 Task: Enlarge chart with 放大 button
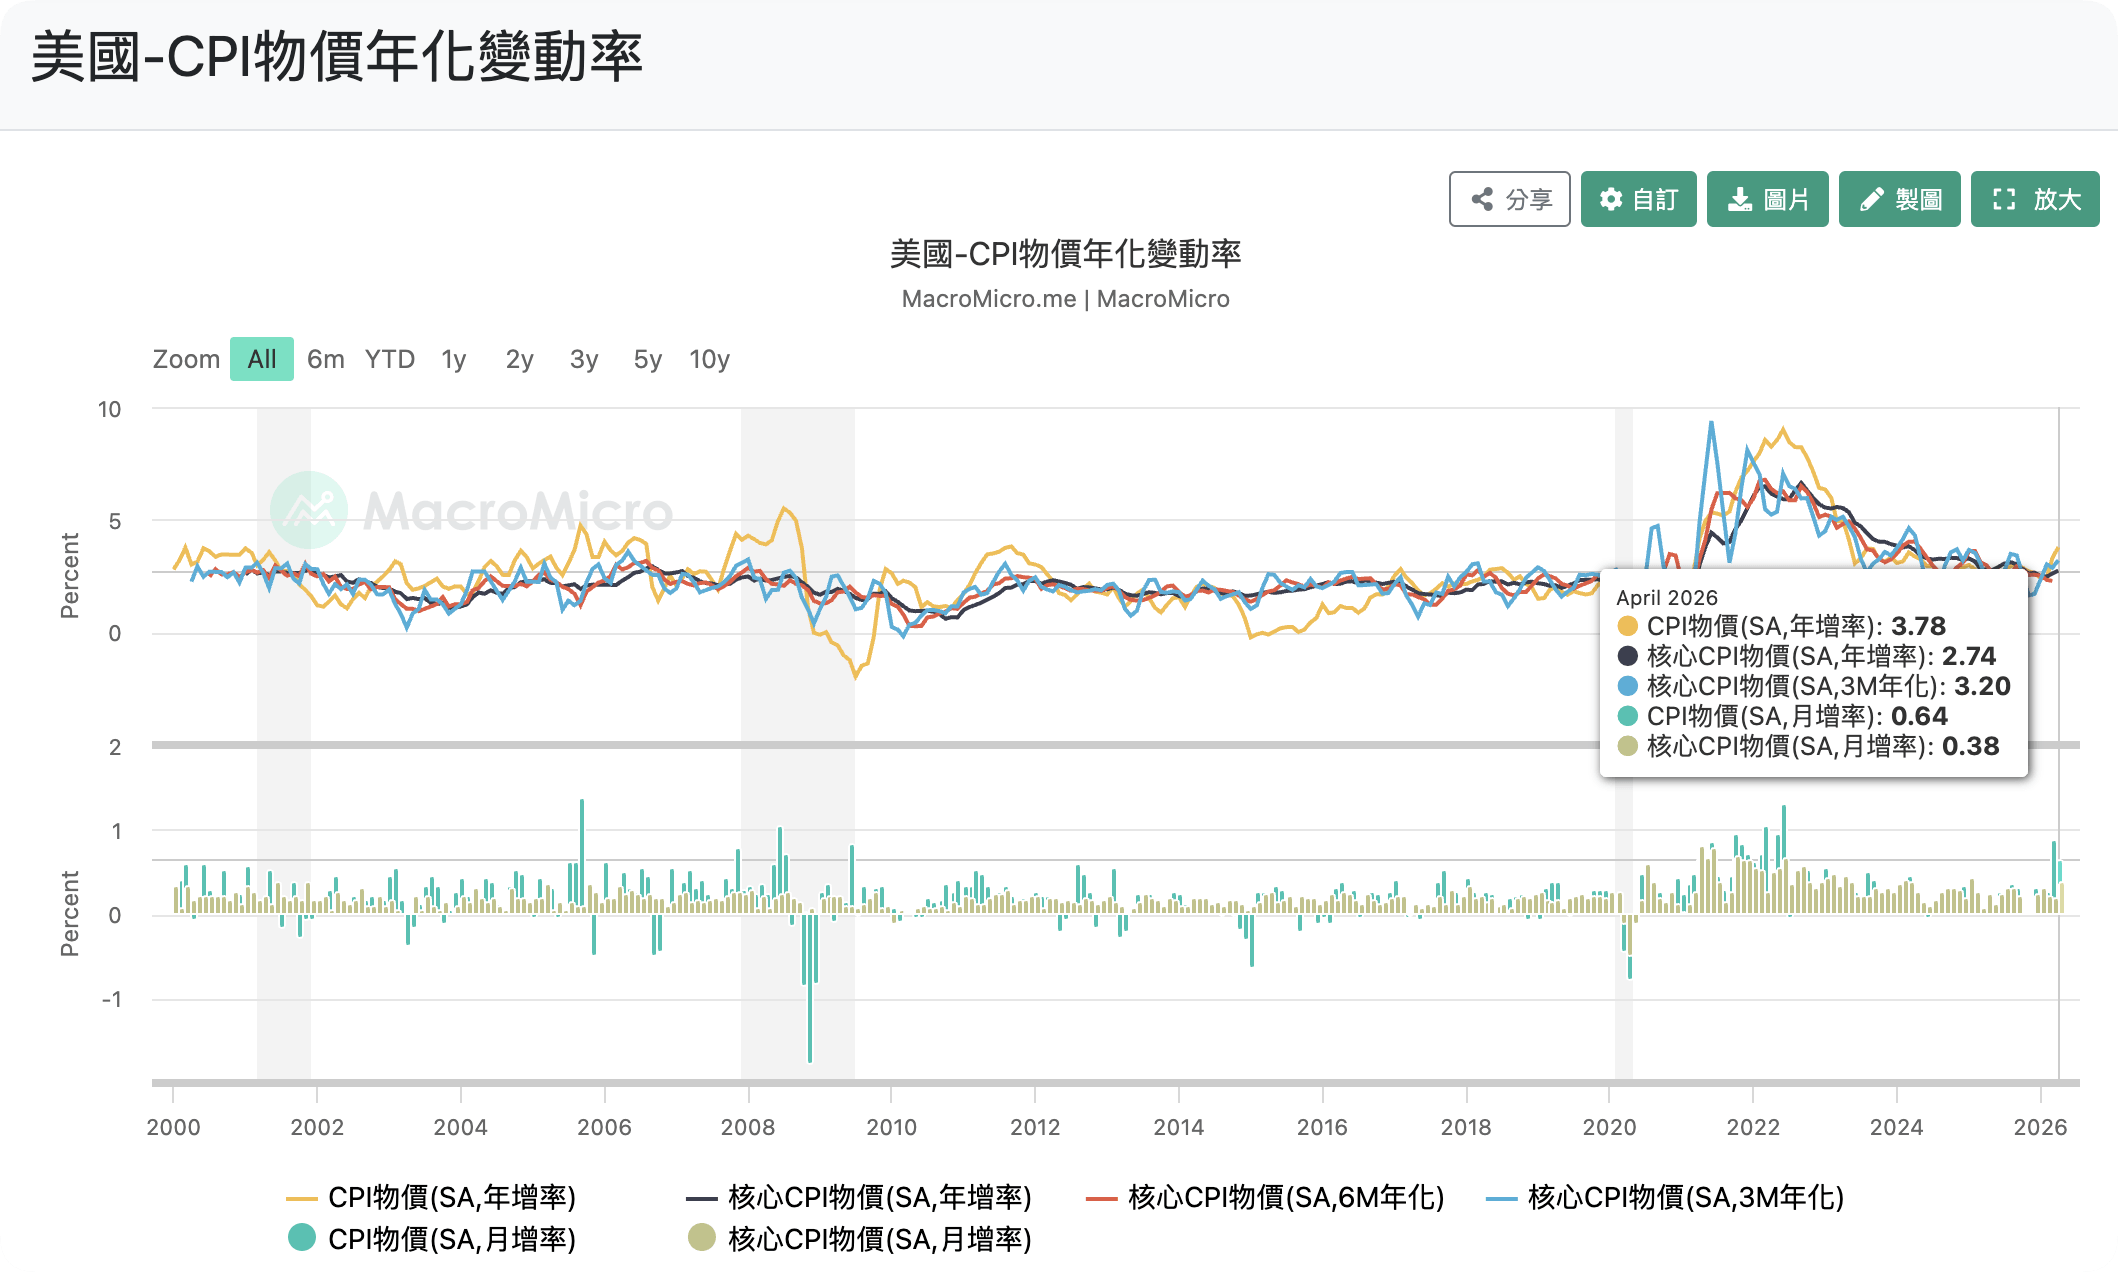tap(2034, 199)
